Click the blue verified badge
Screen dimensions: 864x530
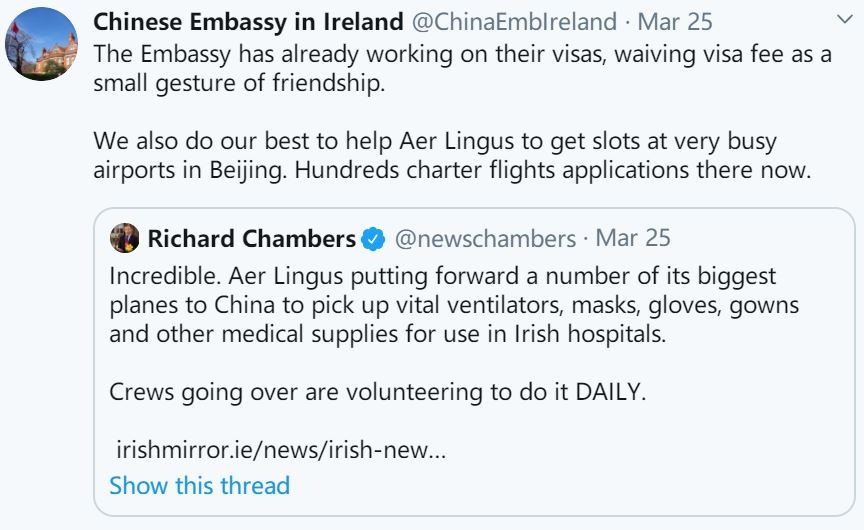tap(373, 240)
